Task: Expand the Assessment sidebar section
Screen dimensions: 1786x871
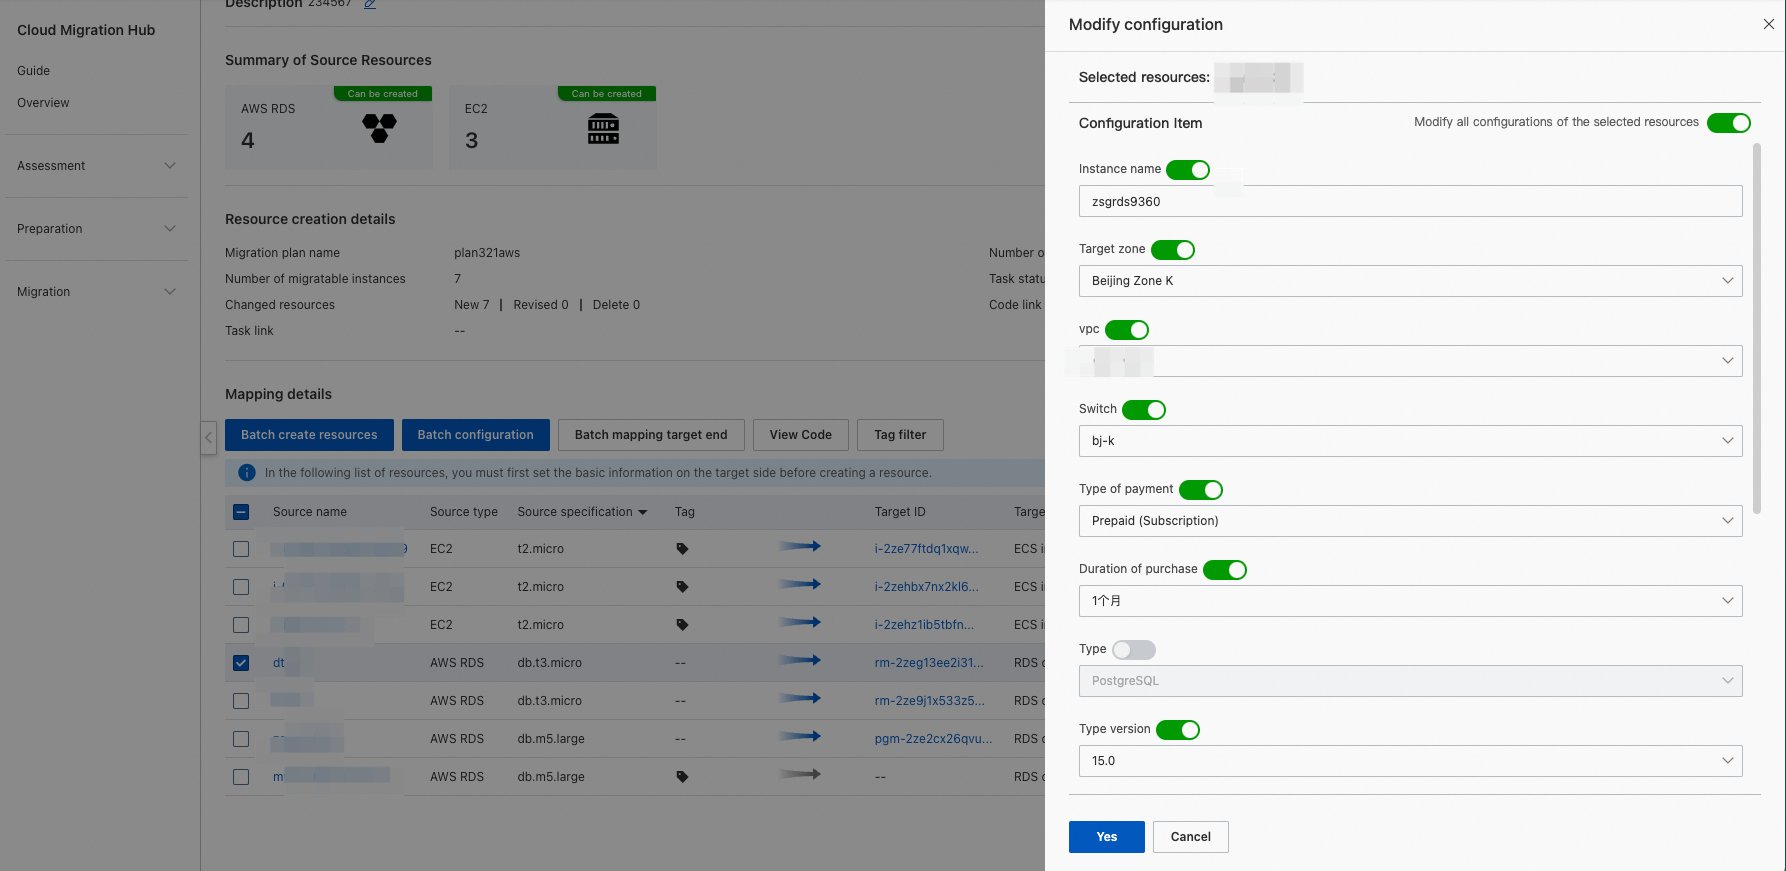Action: click(96, 166)
